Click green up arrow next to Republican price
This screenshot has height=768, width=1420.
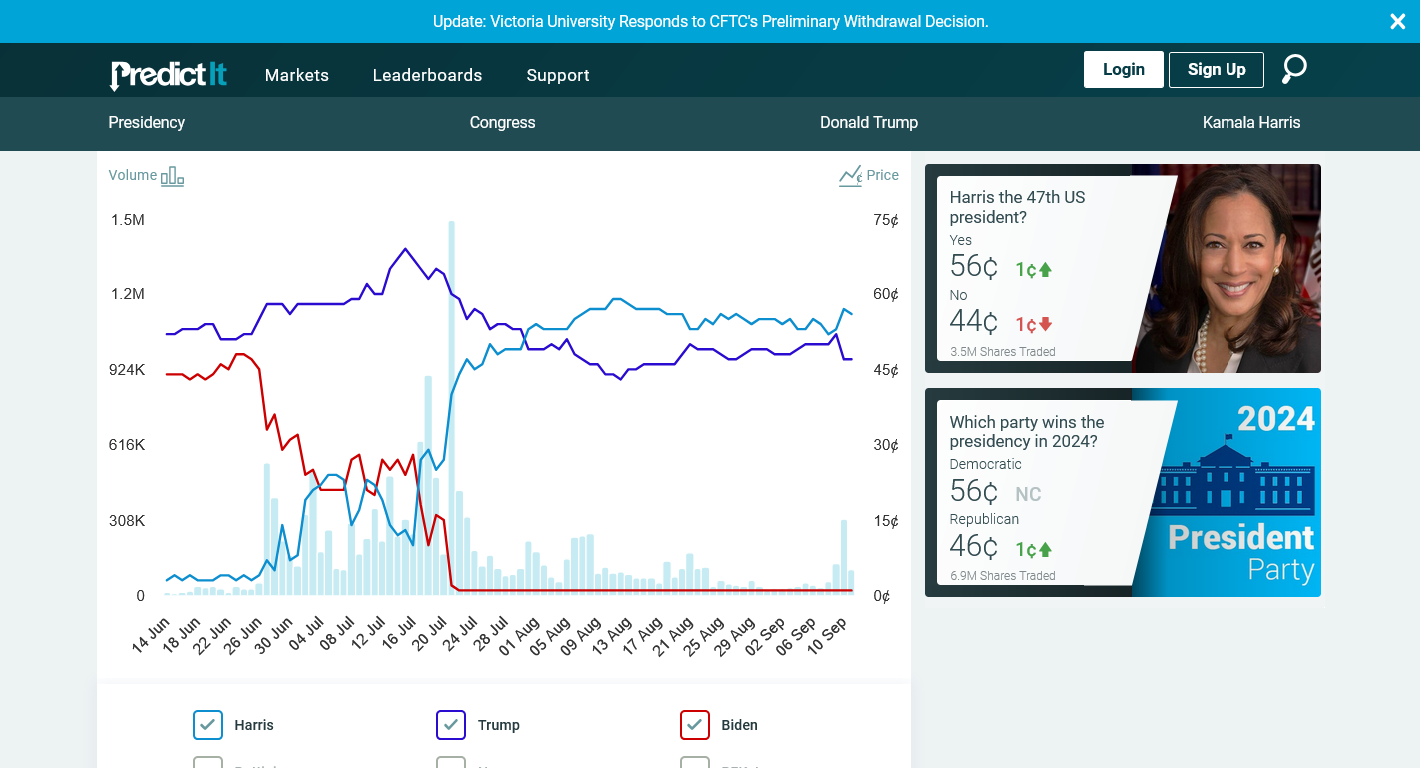(1045, 549)
